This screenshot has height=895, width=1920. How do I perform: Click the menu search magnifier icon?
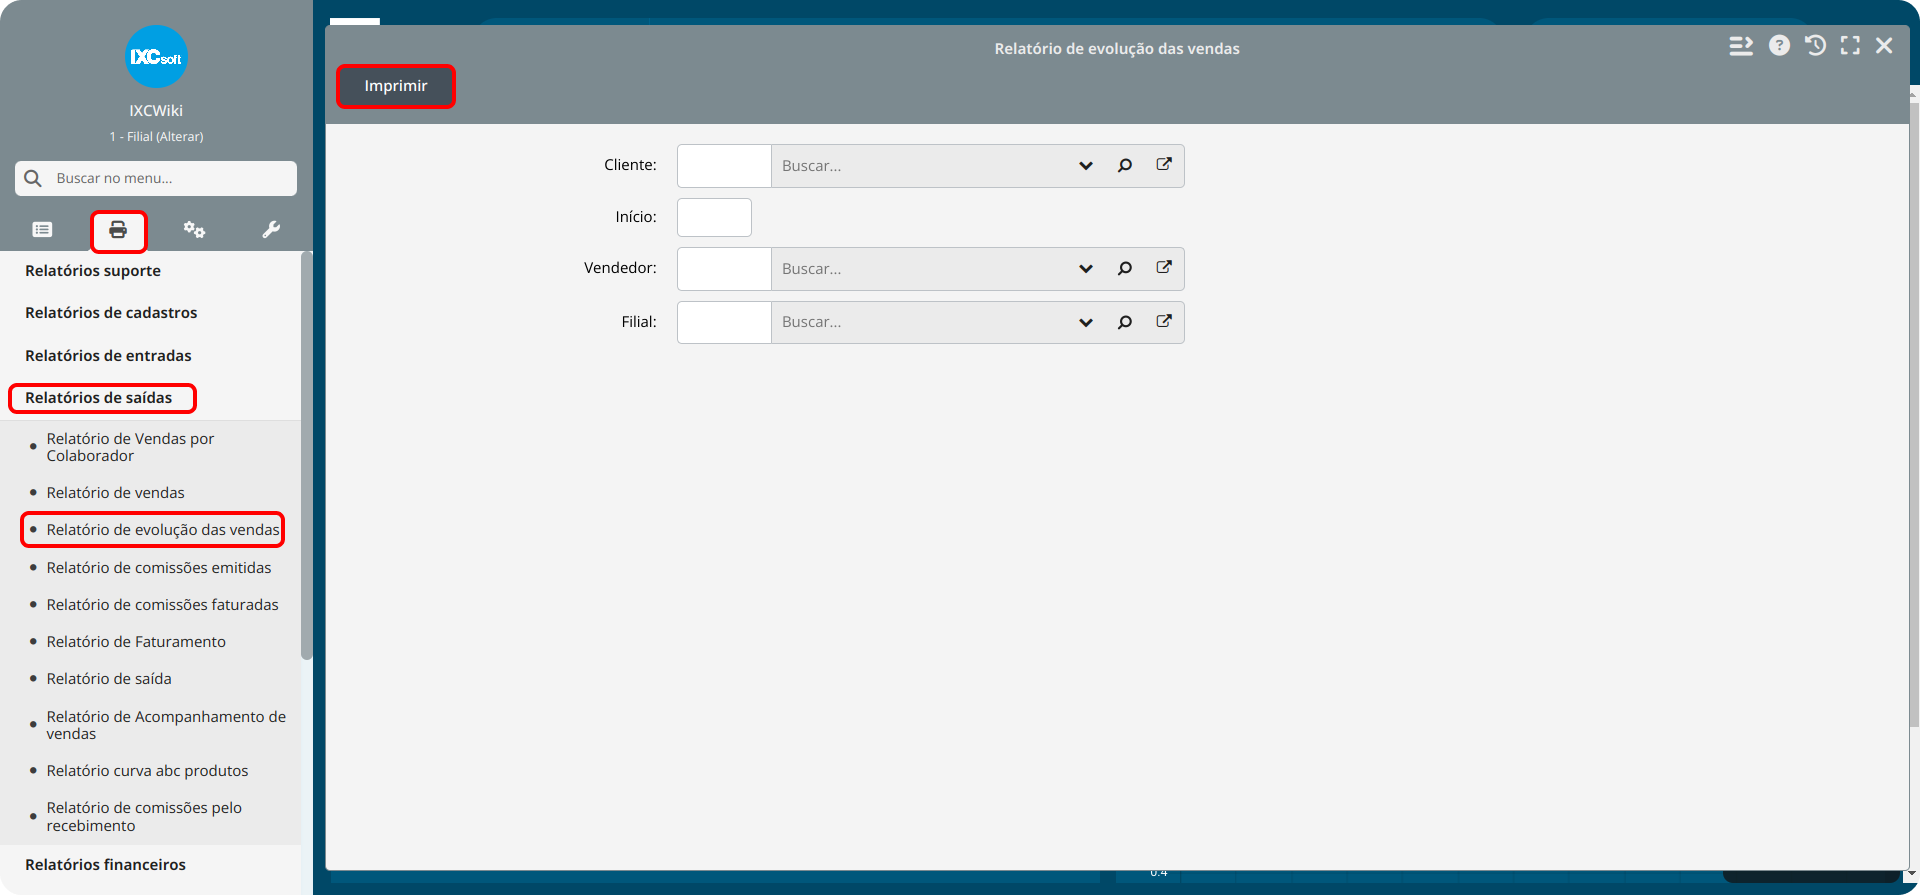pyautogui.click(x=33, y=178)
